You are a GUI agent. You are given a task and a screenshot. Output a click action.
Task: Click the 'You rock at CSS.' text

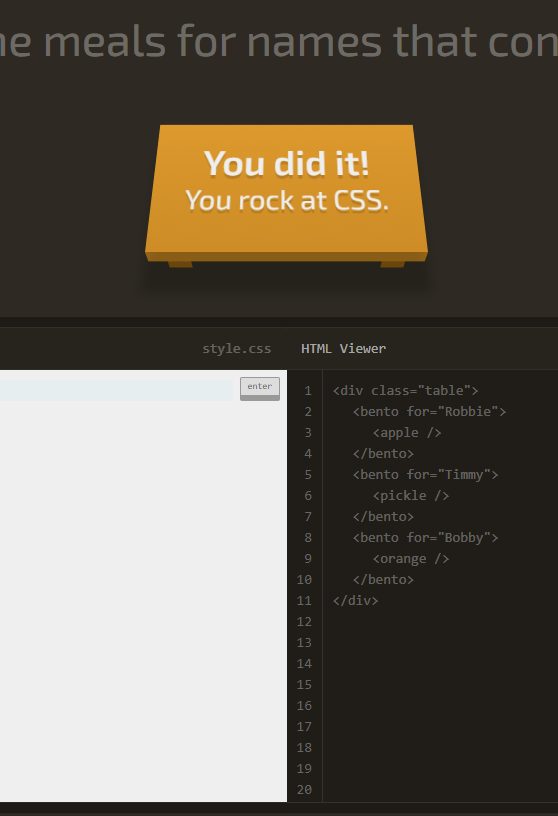click(287, 200)
